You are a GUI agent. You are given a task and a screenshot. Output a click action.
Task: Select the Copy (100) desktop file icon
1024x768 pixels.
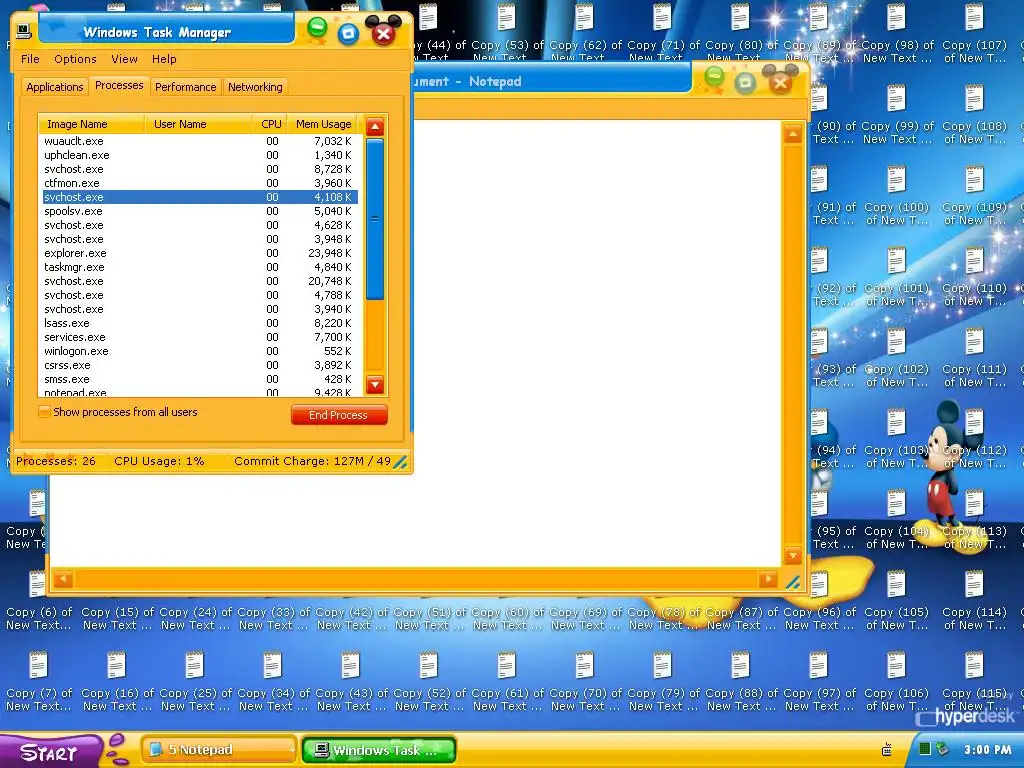pyautogui.click(x=896, y=179)
